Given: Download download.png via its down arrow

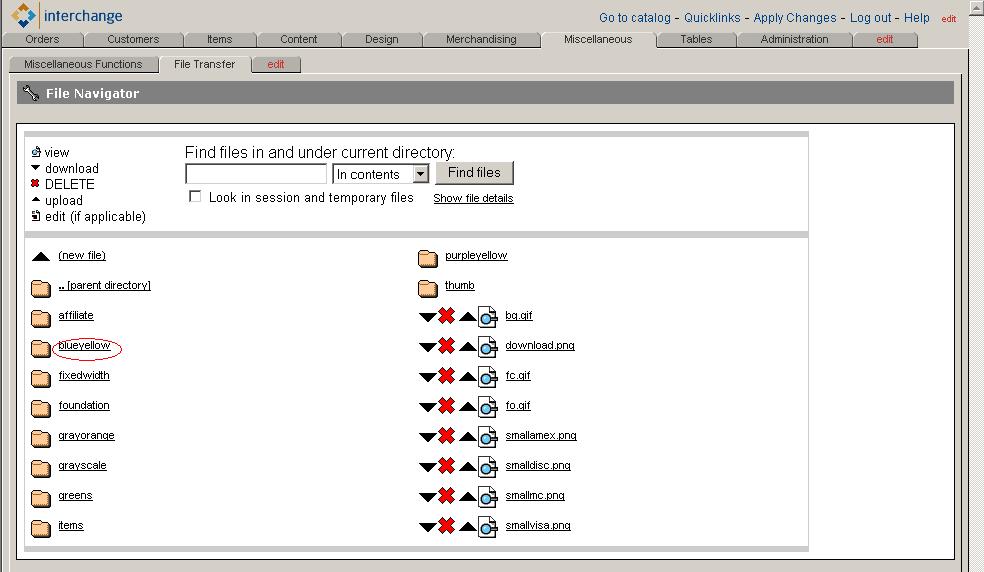Looking at the screenshot, I should click(427, 347).
